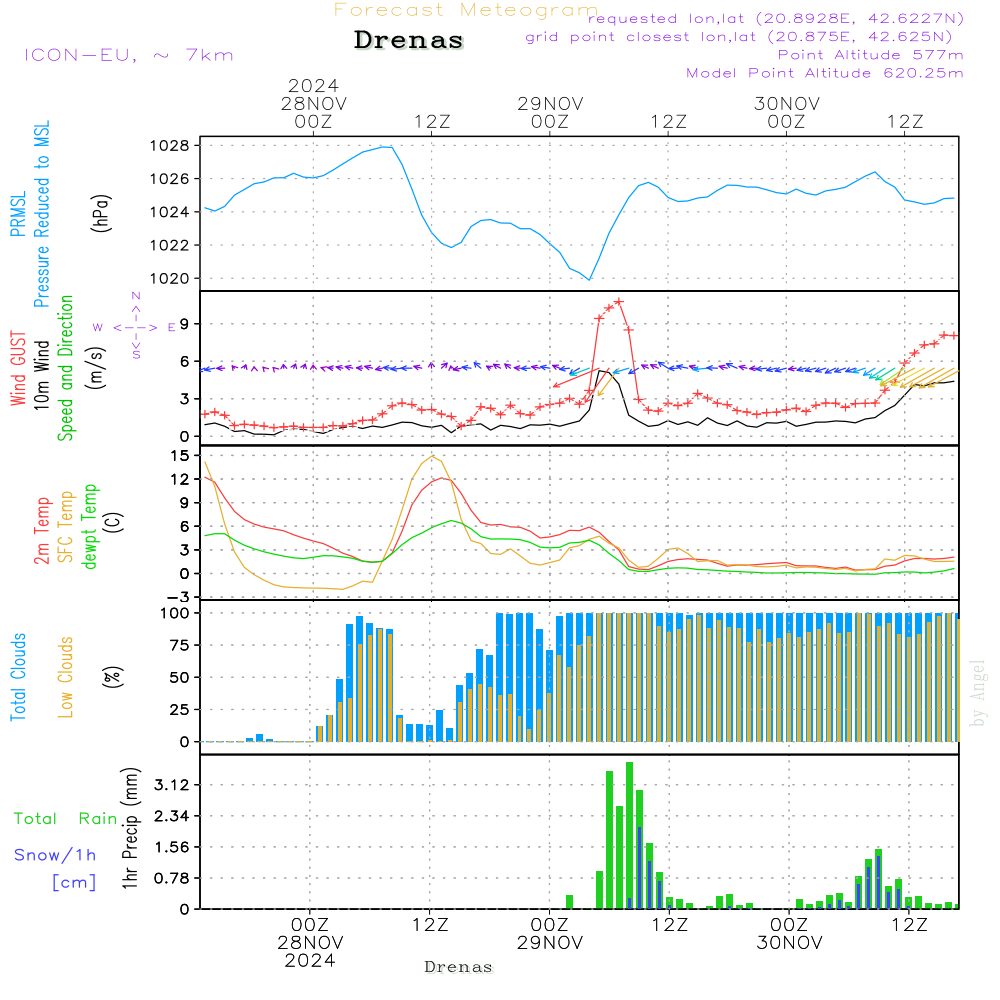1000x1000 pixels.
Task: Click 'Point Altitude 577m' text
Action: pos(870,55)
